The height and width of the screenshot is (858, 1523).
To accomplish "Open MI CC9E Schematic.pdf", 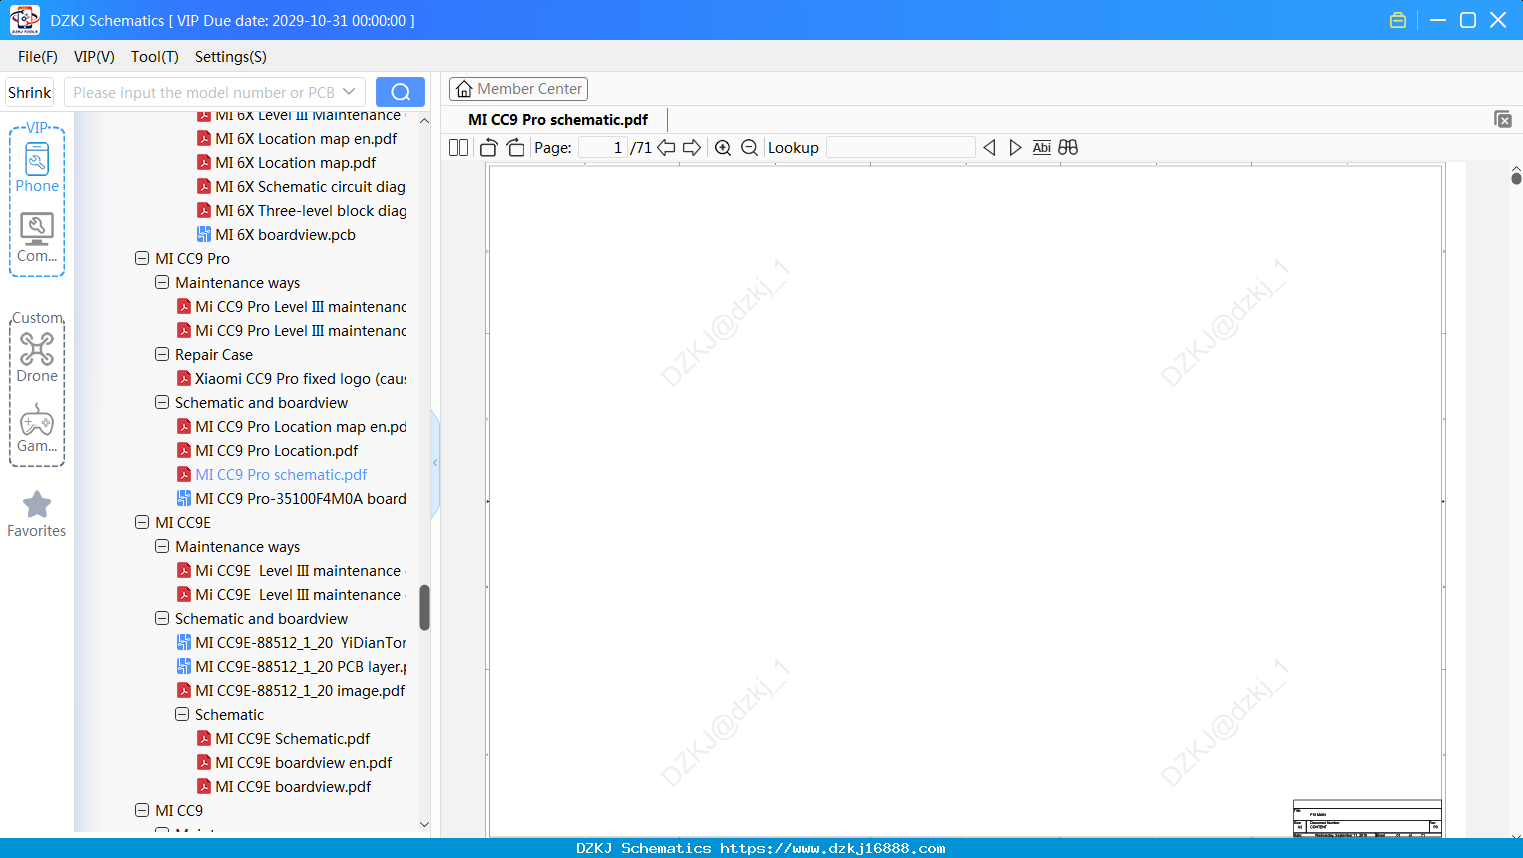I will (283, 739).
